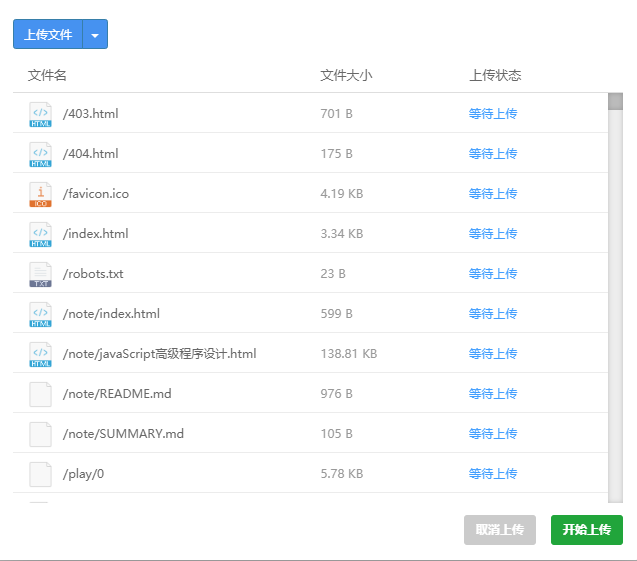Image resolution: width=637 pixels, height=561 pixels.
Task: Click the file name /404.html
Action: [x=91, y=154]
